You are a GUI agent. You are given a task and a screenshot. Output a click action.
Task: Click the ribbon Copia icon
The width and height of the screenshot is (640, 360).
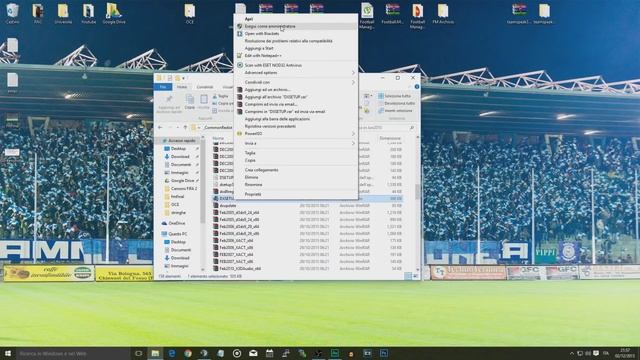point(190,101)
